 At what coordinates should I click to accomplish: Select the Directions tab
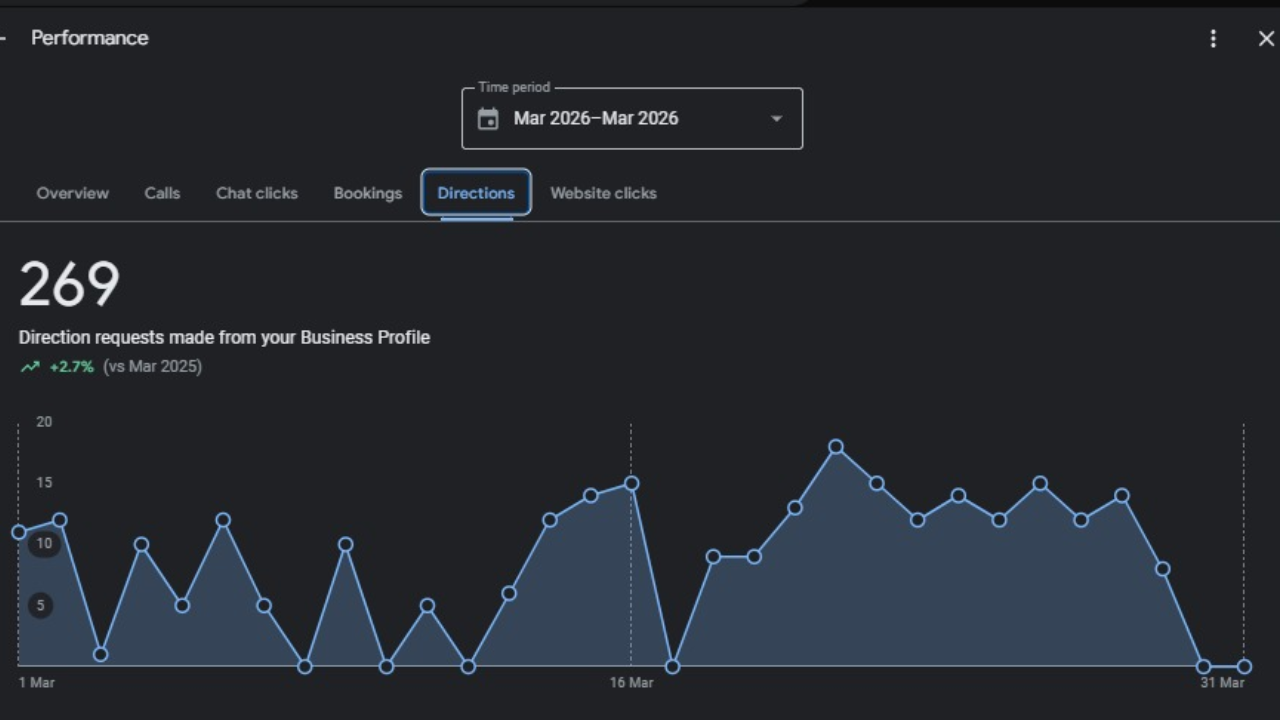pyautogui.click(x=476, y=193)
